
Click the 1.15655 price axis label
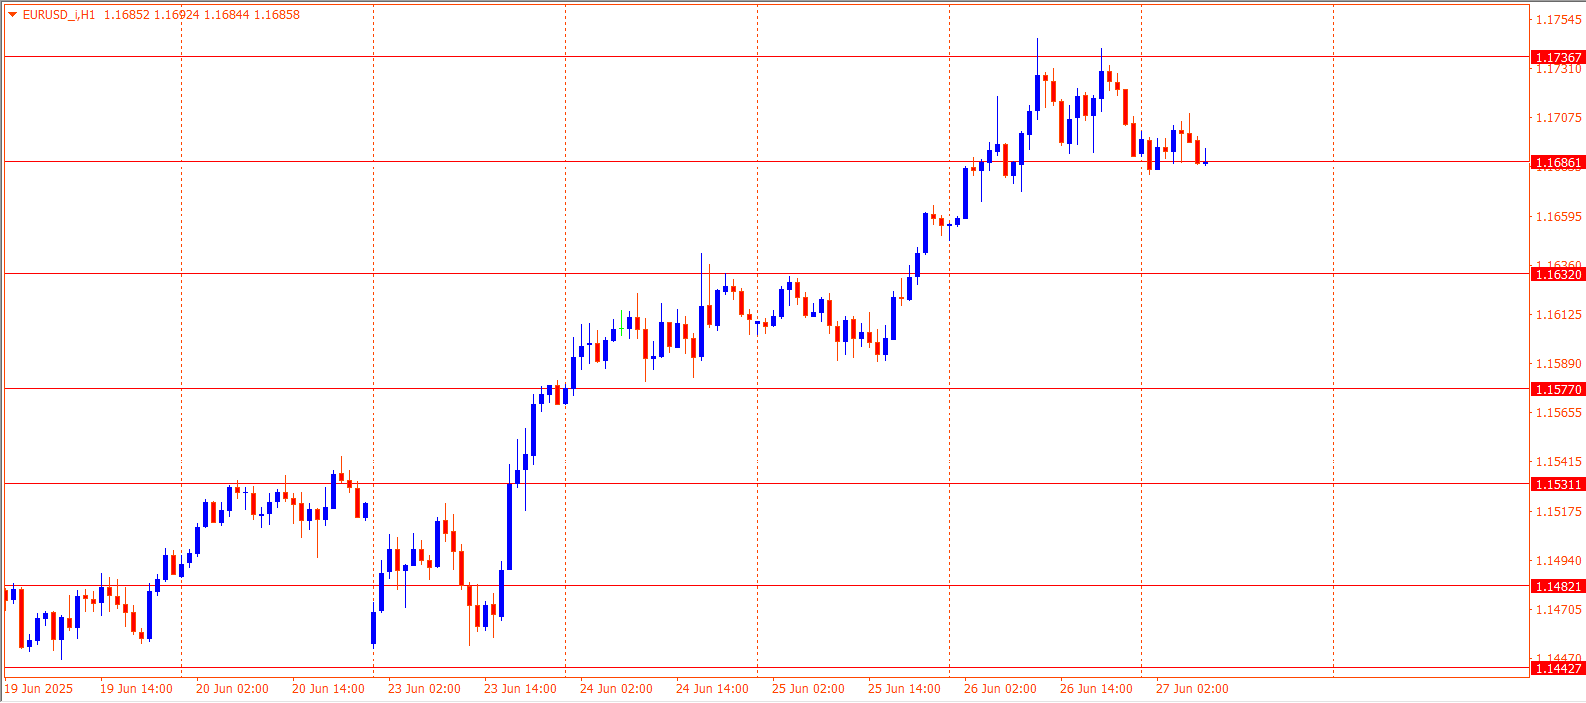tap(1559, 413)
